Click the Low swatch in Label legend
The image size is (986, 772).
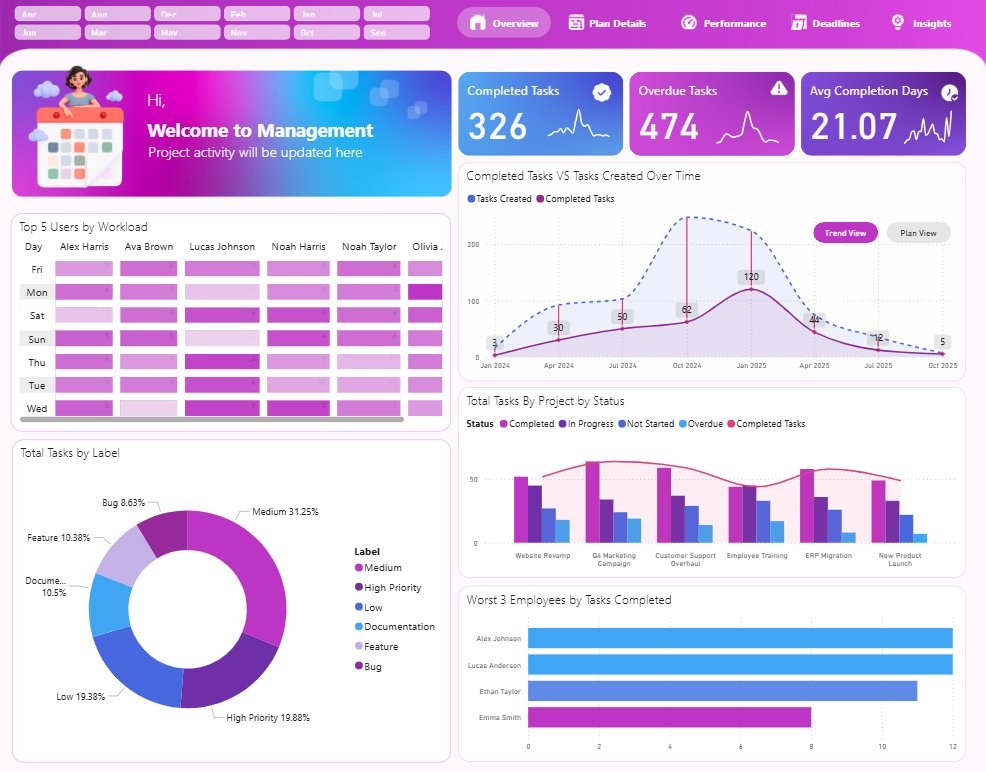(x=358, y=607)
